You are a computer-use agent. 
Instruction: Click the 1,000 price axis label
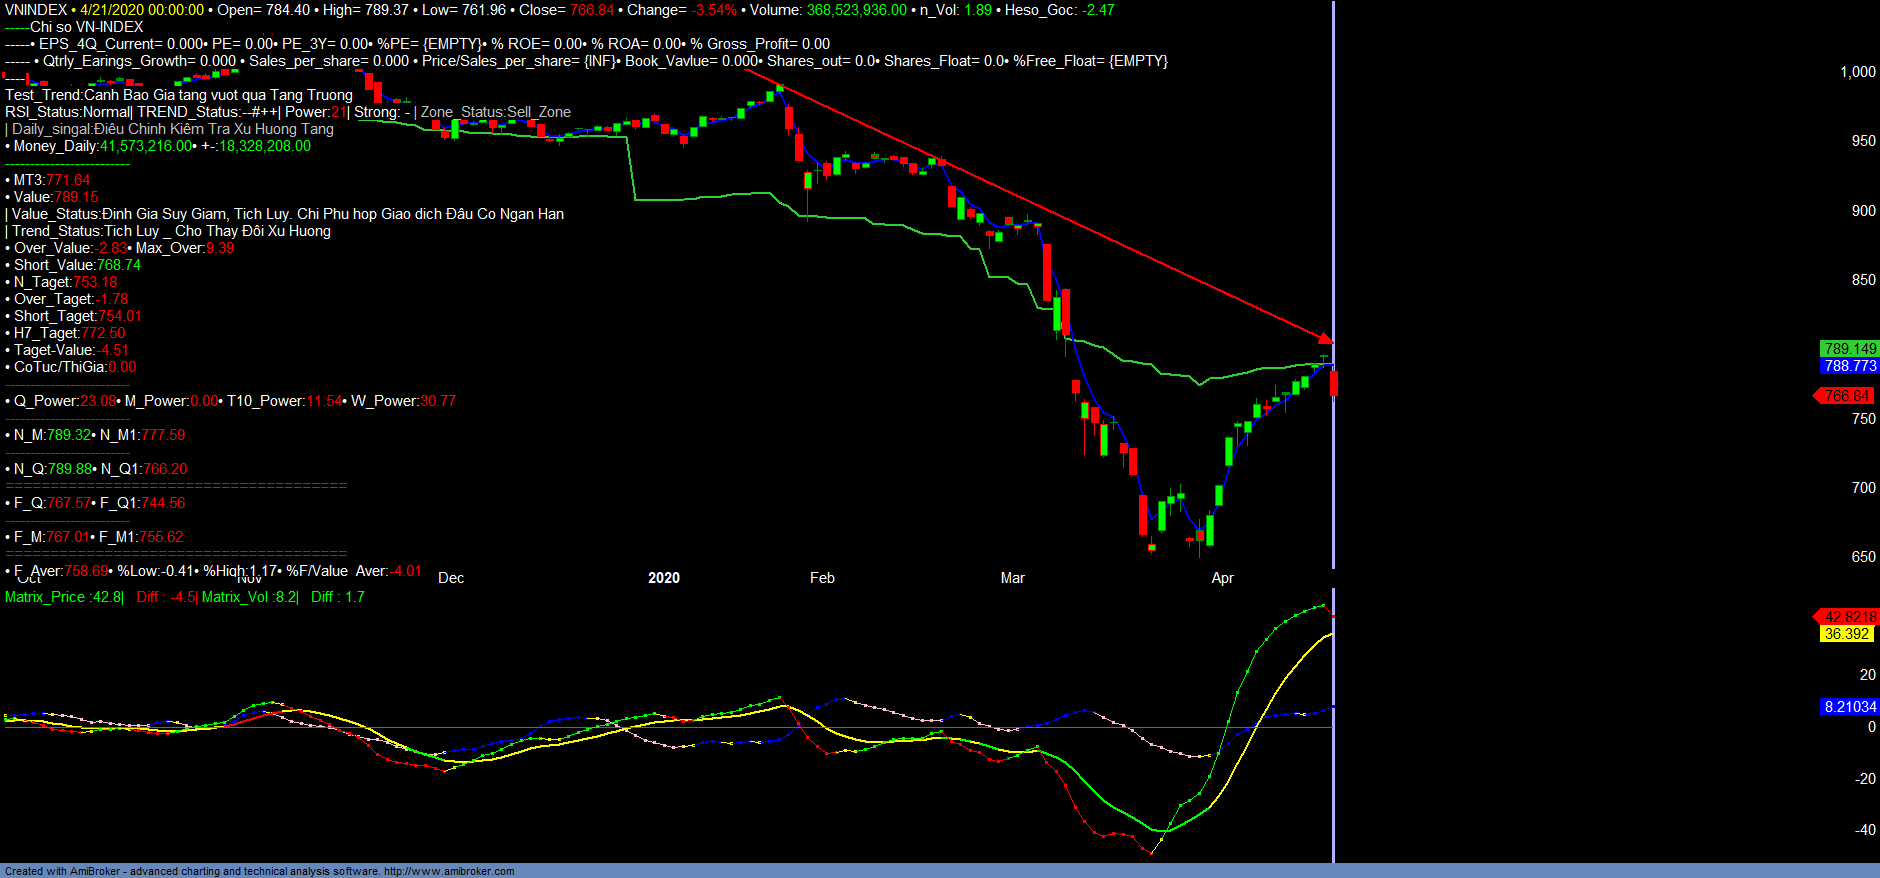click(x=1857, y=72)
